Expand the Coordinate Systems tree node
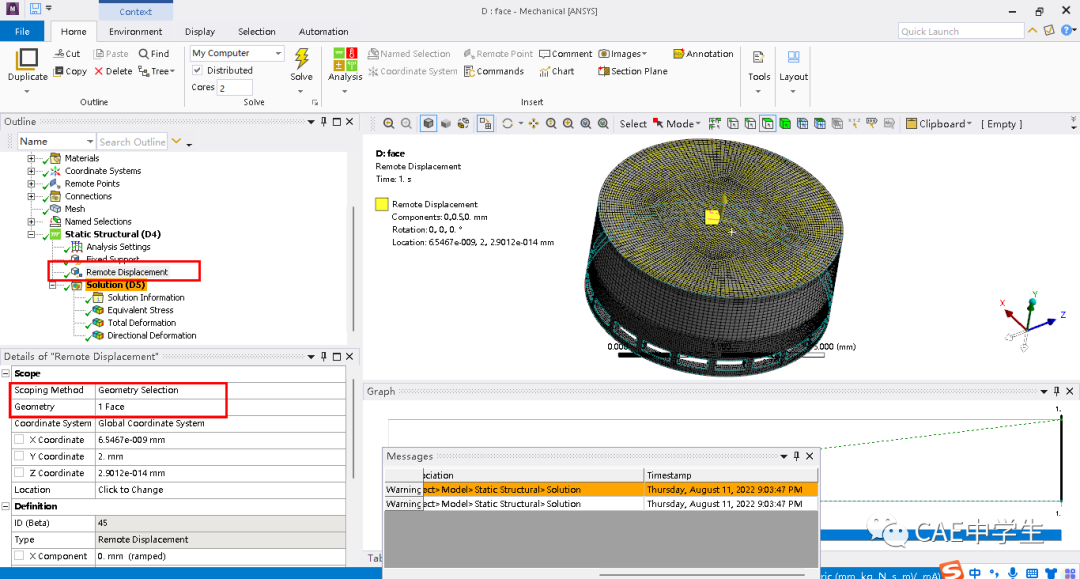 [31, 171]
